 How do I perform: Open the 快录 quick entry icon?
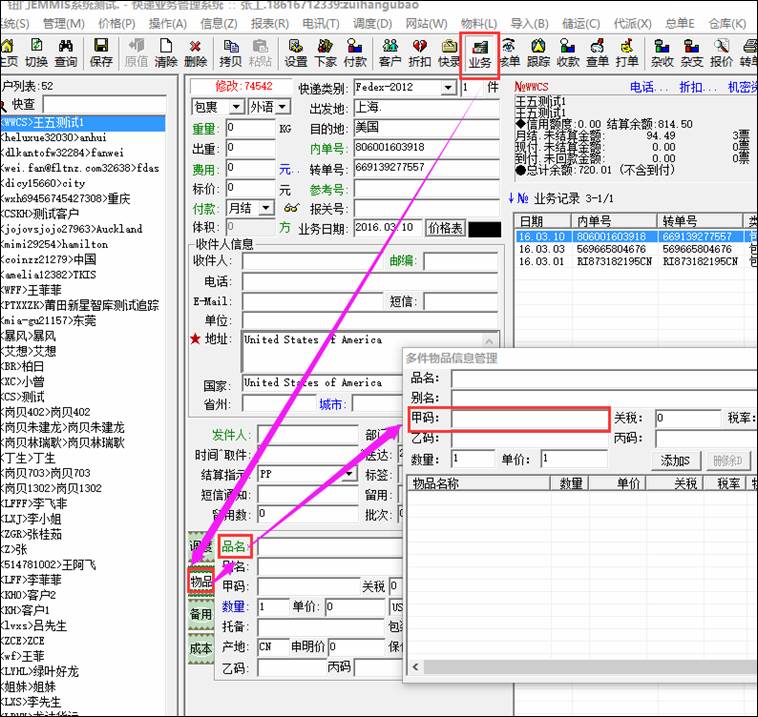pyautogui.click(x=449, y=53)
